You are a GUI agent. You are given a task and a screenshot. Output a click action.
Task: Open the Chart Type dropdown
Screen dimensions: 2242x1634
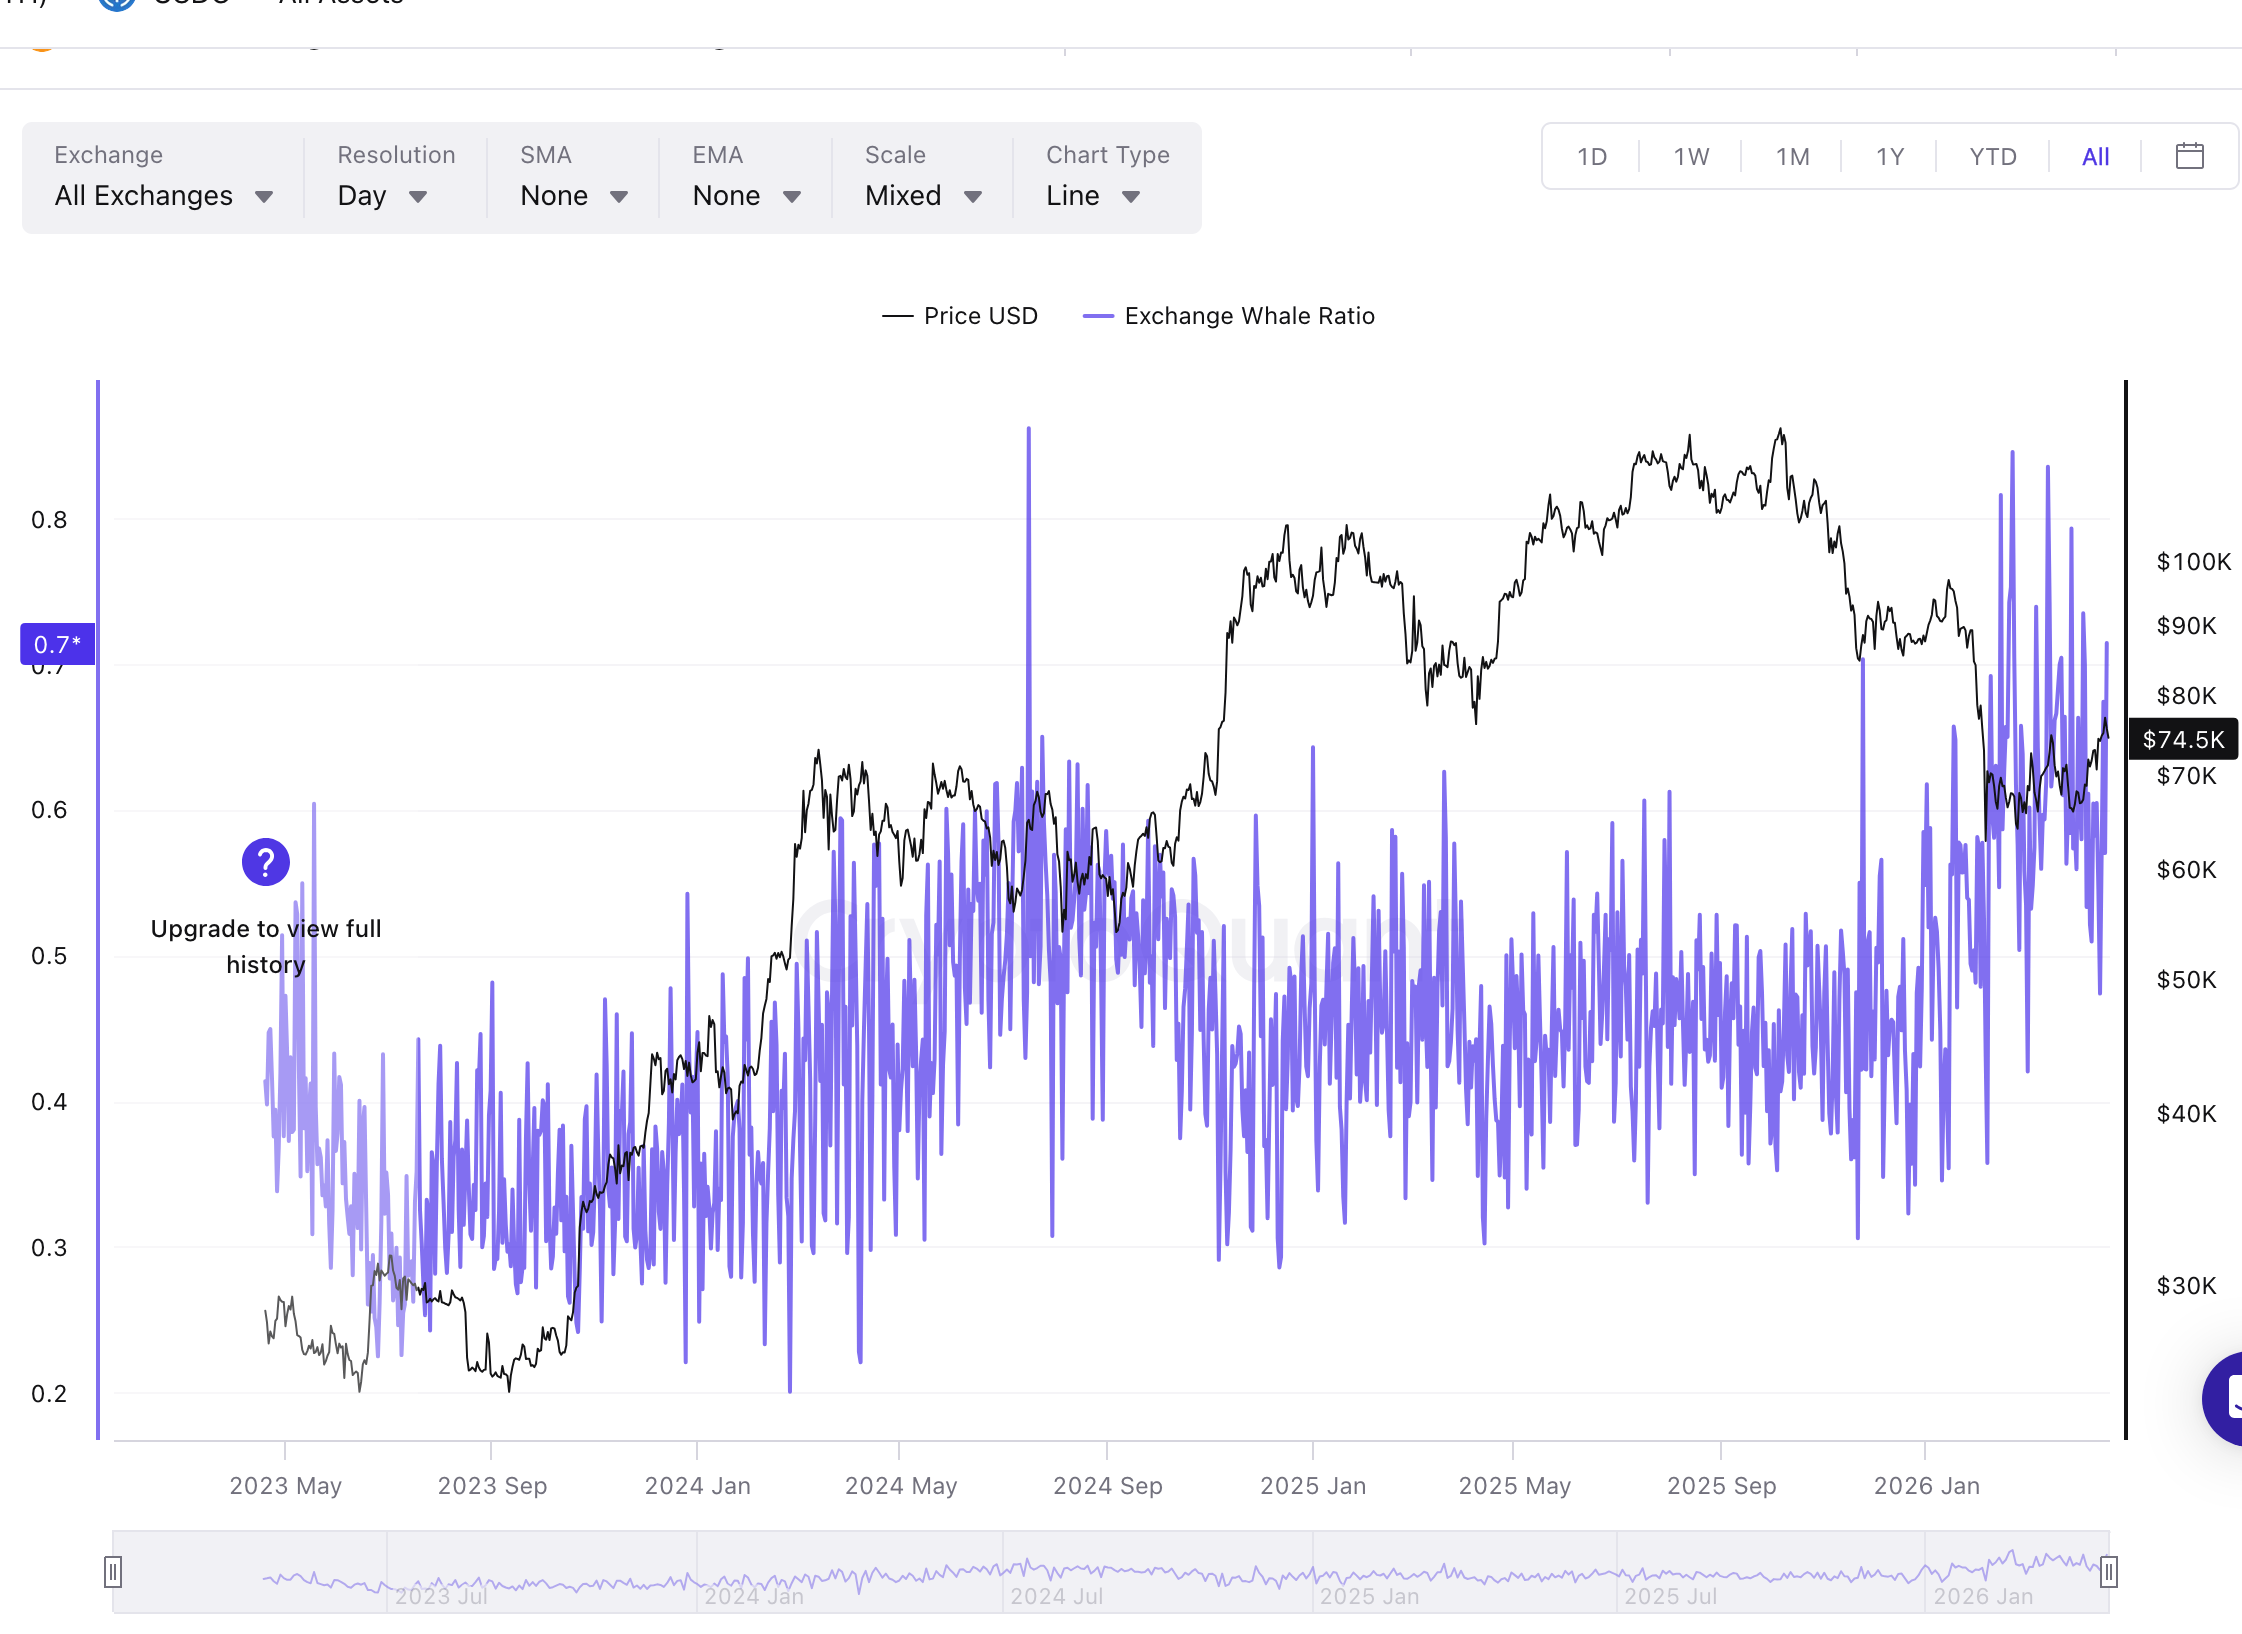(1108, 178)
